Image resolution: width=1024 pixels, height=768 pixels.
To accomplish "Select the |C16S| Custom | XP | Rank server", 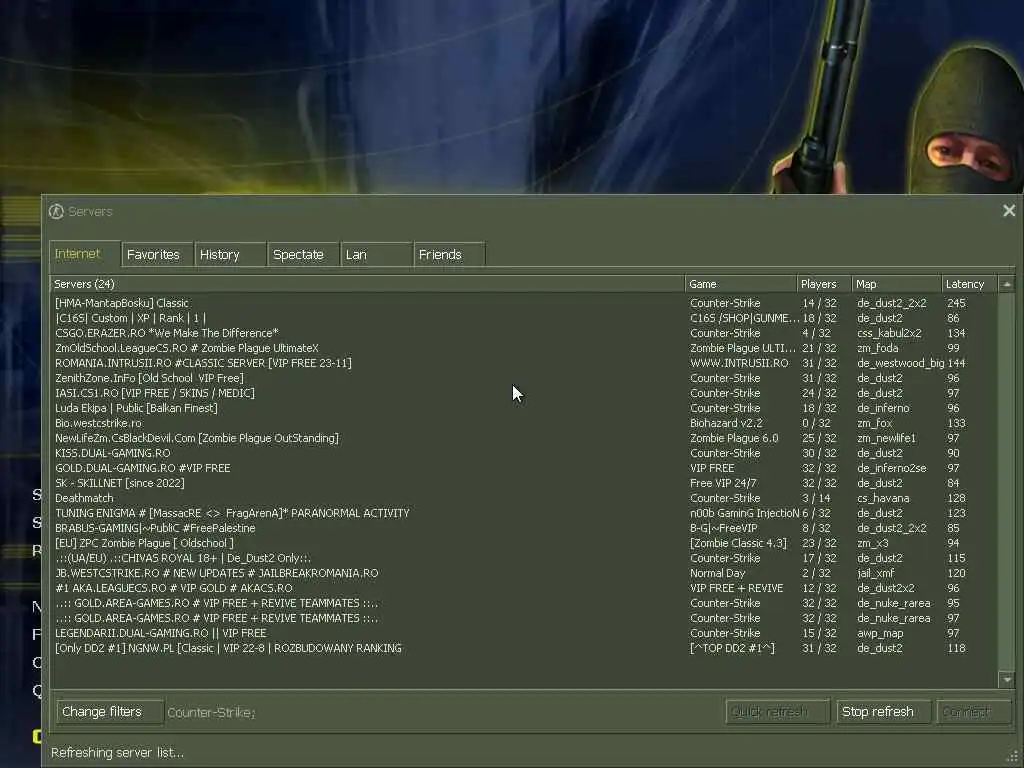I will (524, 318).
